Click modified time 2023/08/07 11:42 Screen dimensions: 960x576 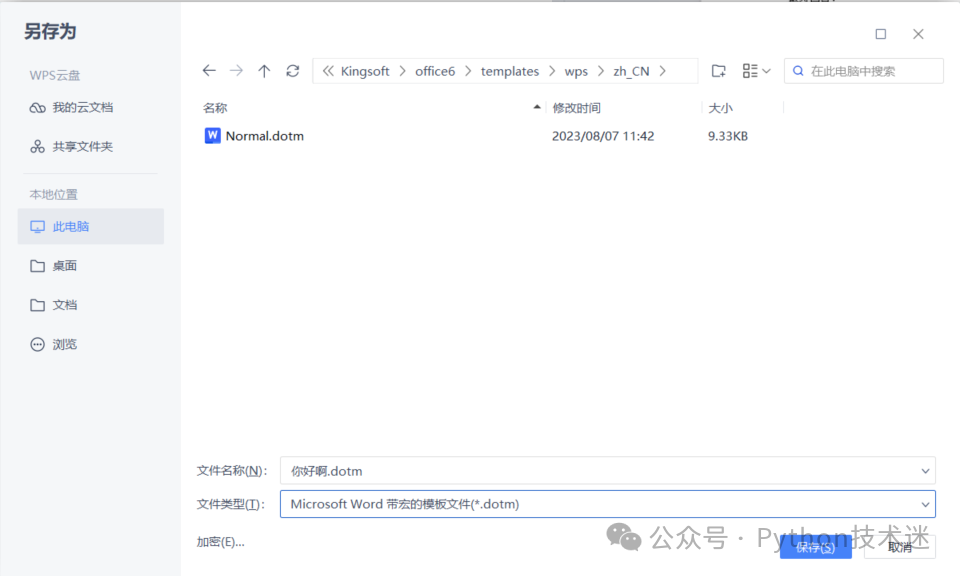[x=603, y=136]
